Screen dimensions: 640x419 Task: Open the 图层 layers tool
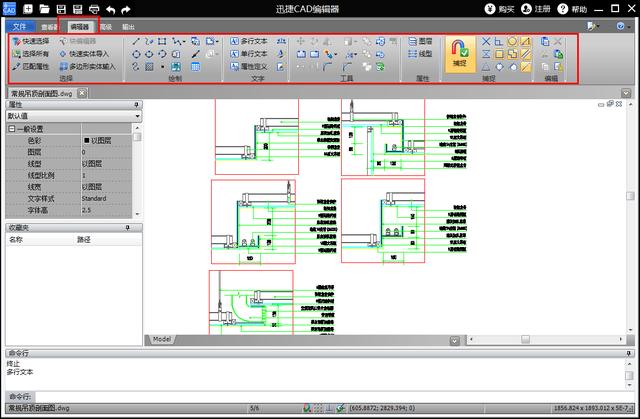(420, 41)
